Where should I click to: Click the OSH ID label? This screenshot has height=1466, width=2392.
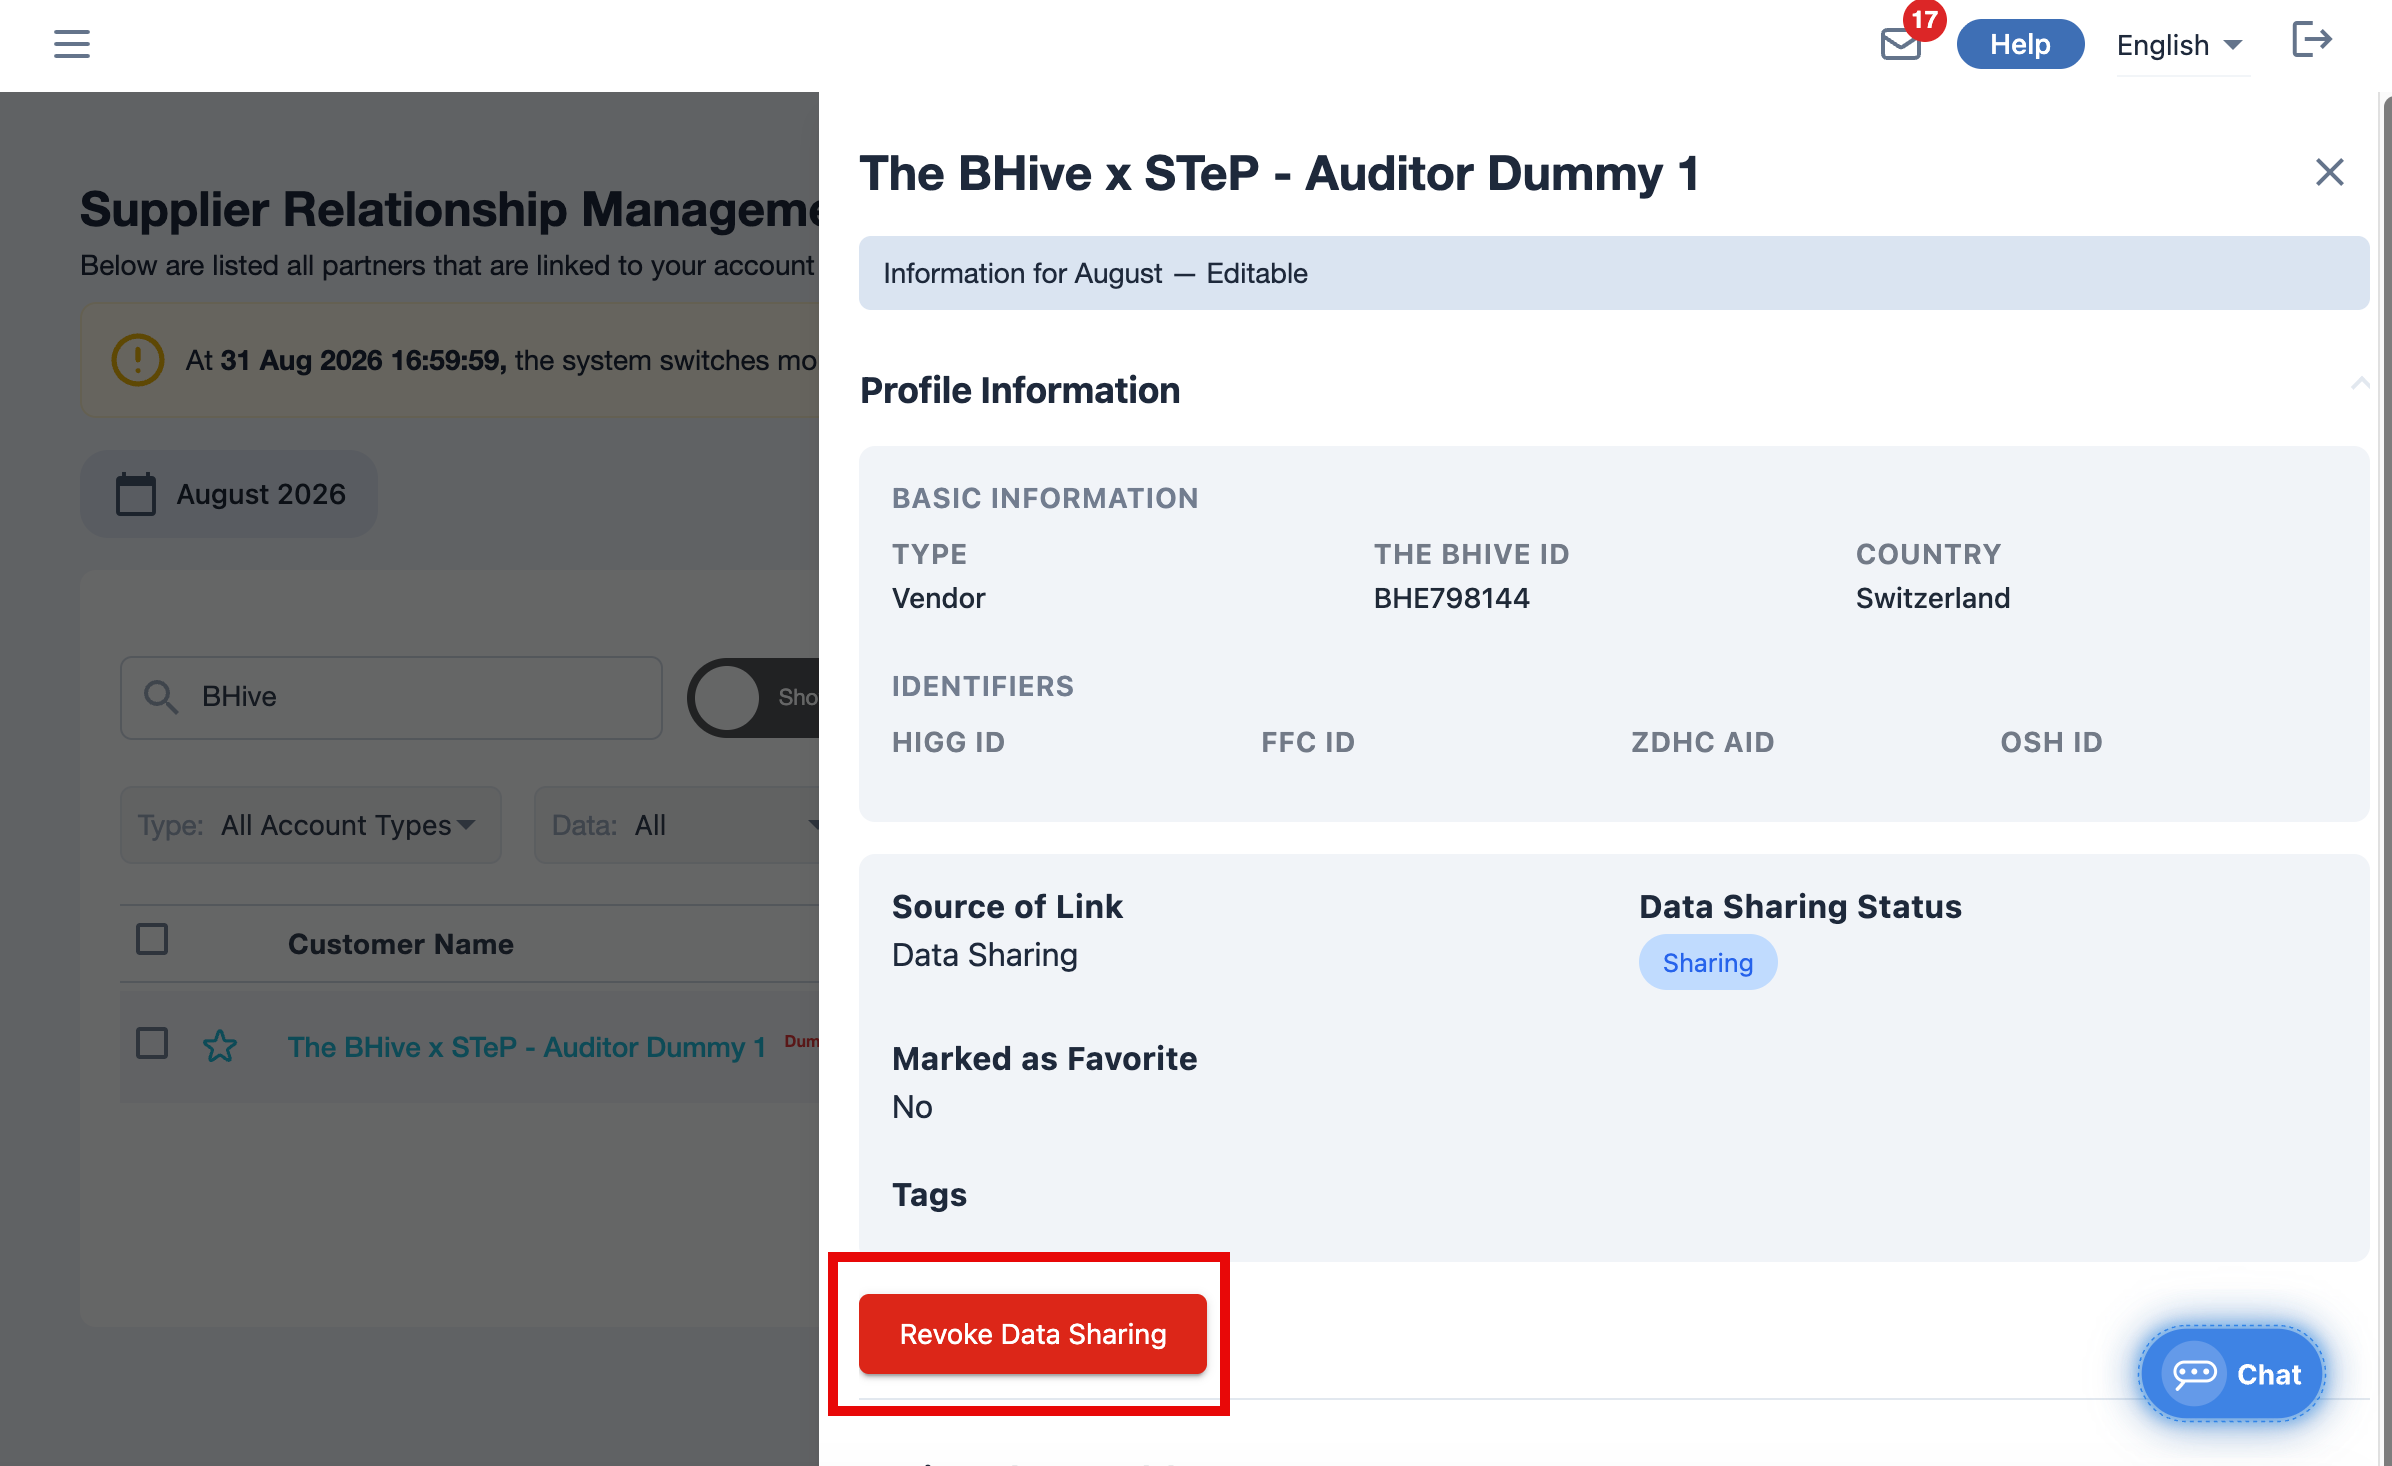tap(2052, 742)
